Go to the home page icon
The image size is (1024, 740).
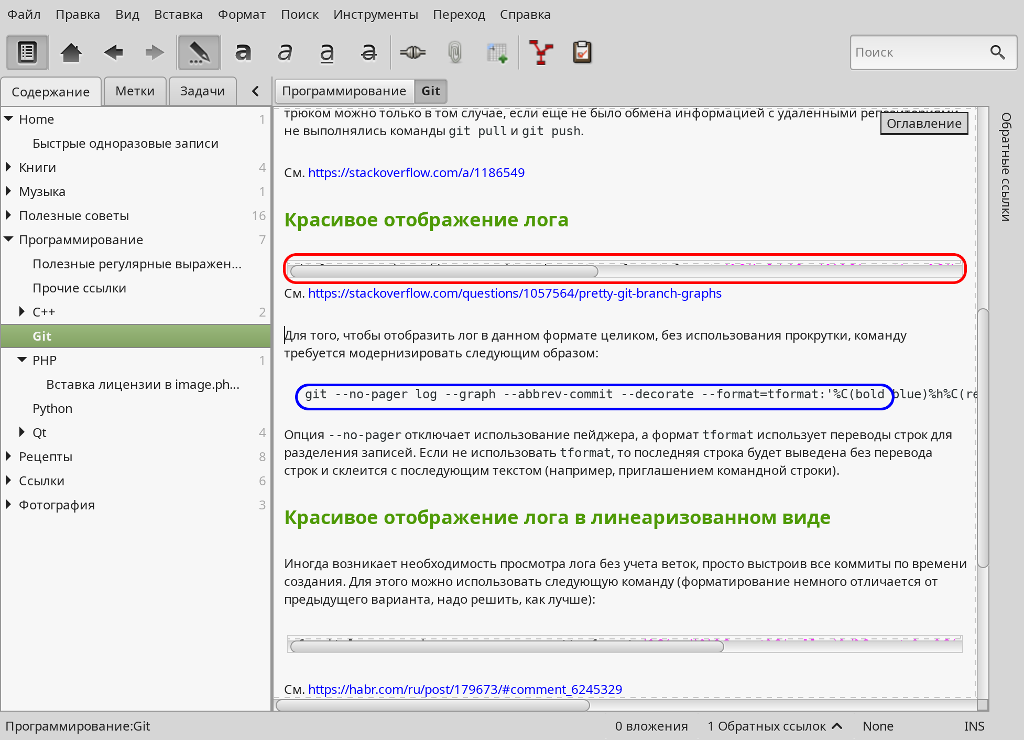click(71, 52)
